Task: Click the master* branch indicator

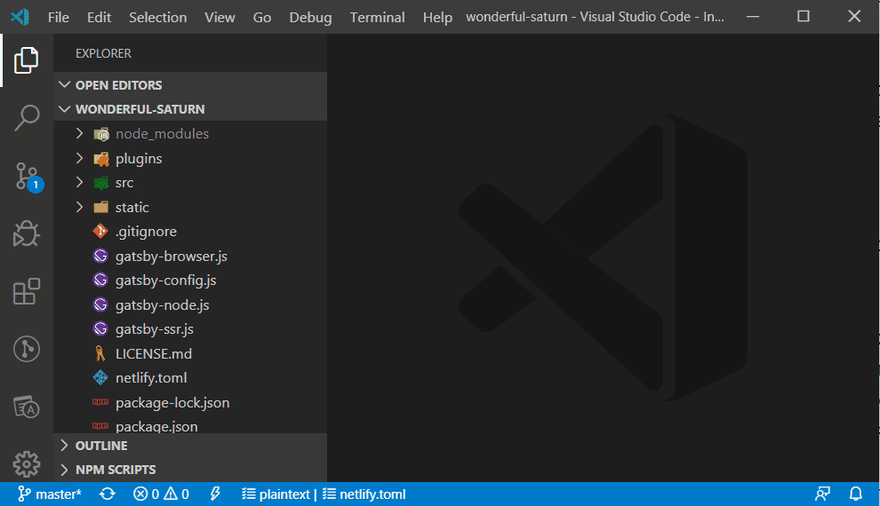Action: 49,494
